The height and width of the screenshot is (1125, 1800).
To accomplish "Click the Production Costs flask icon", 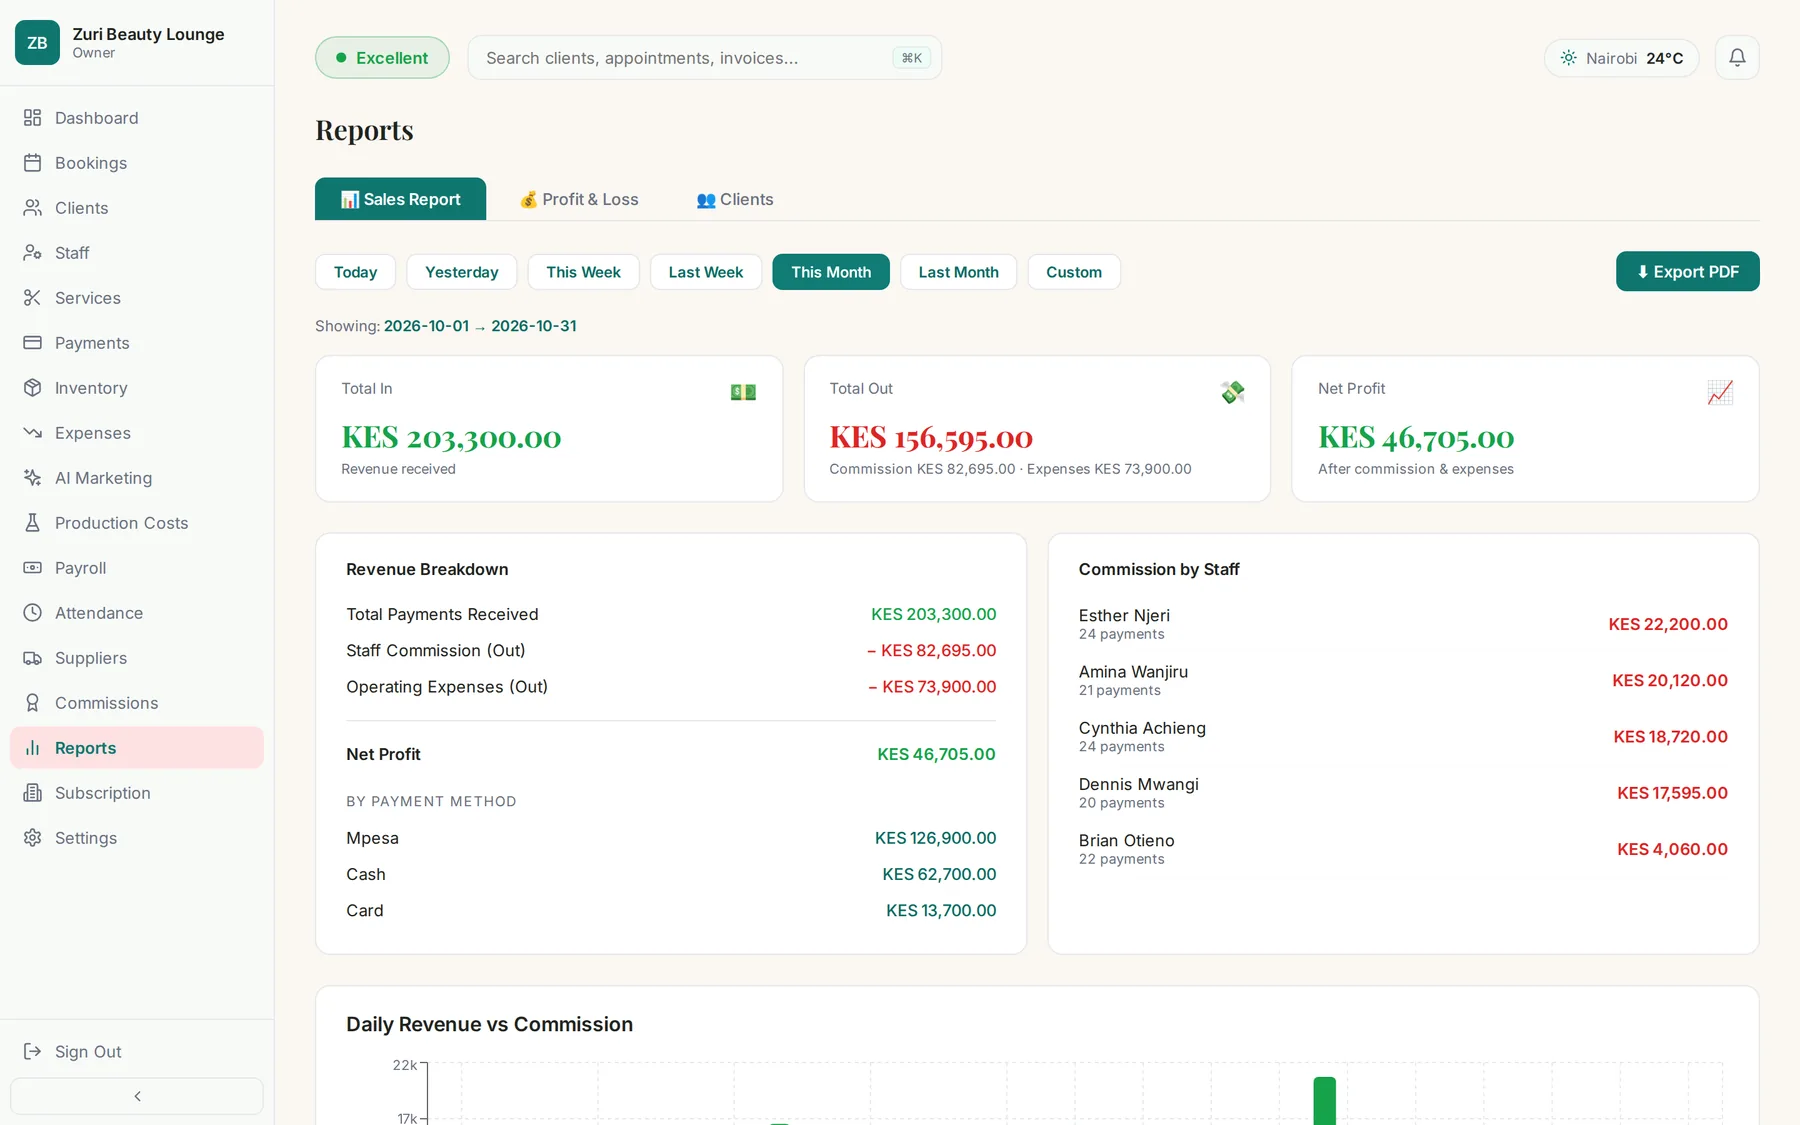I will pos(33,523).
